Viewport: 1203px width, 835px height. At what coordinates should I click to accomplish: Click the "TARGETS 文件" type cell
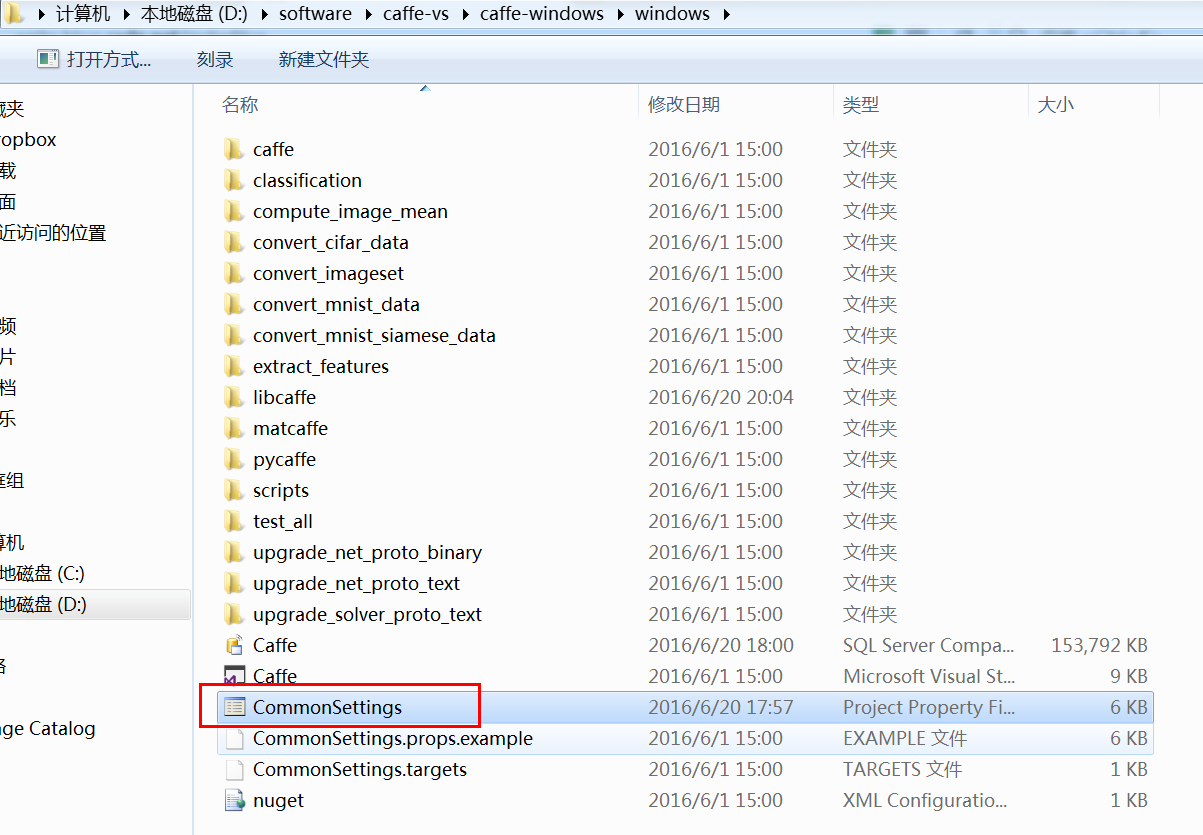pyautogui.click(x=902, y=769)
